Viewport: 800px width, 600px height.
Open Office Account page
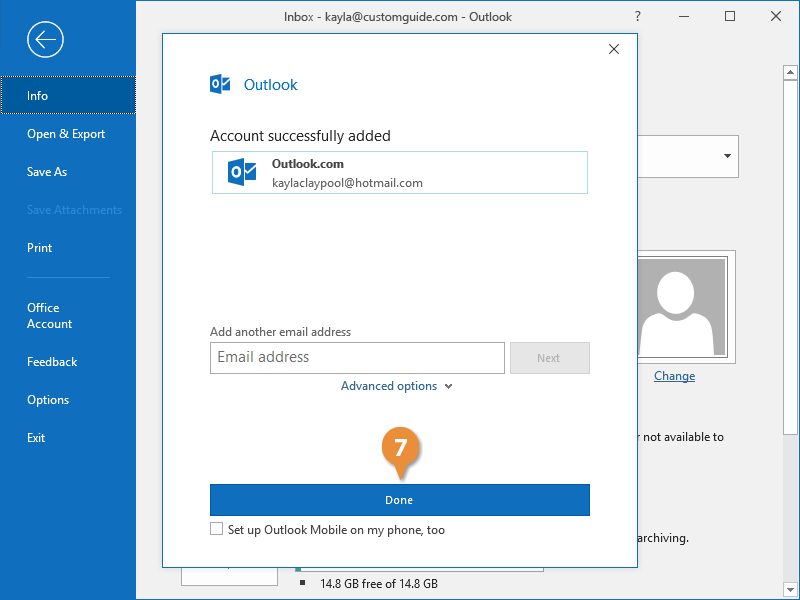pos(49,316)
